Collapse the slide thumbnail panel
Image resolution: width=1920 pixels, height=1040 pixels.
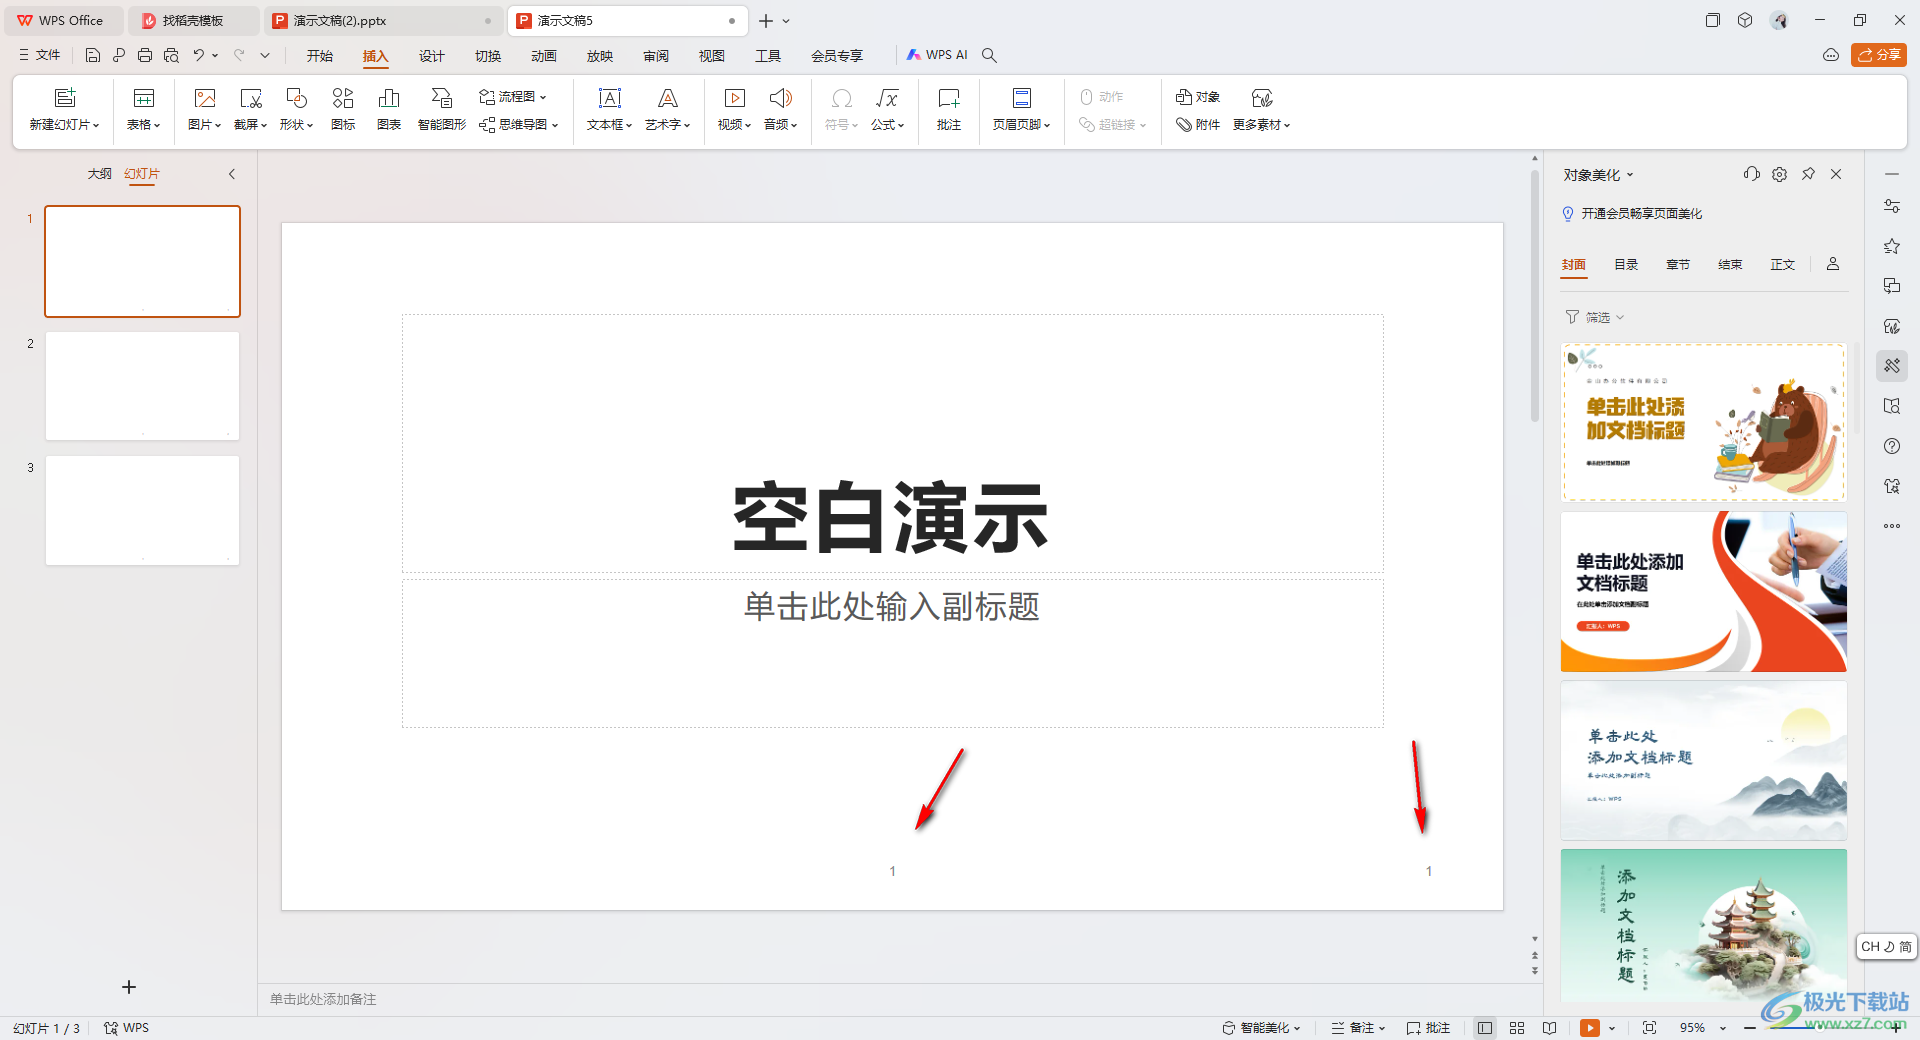click(232, 174)
